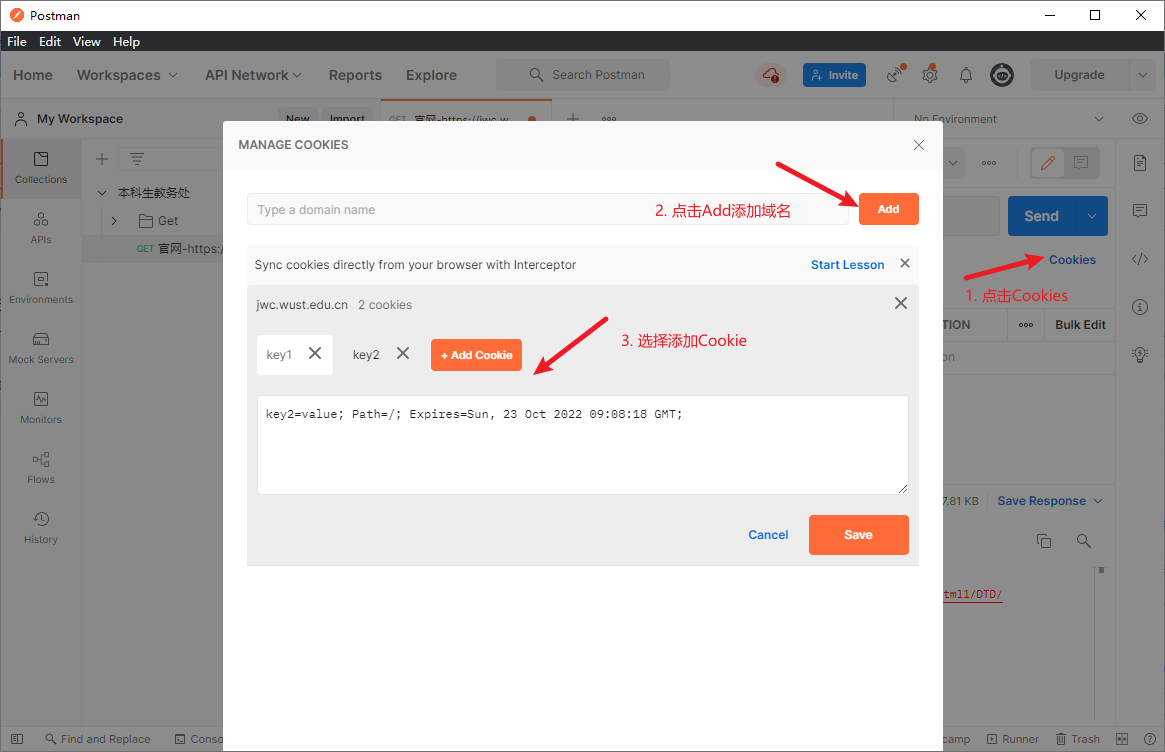Remove the key2 cookie
Image resolution: width=1165 pixels, height=752 pixels.
tap(403, 353)
